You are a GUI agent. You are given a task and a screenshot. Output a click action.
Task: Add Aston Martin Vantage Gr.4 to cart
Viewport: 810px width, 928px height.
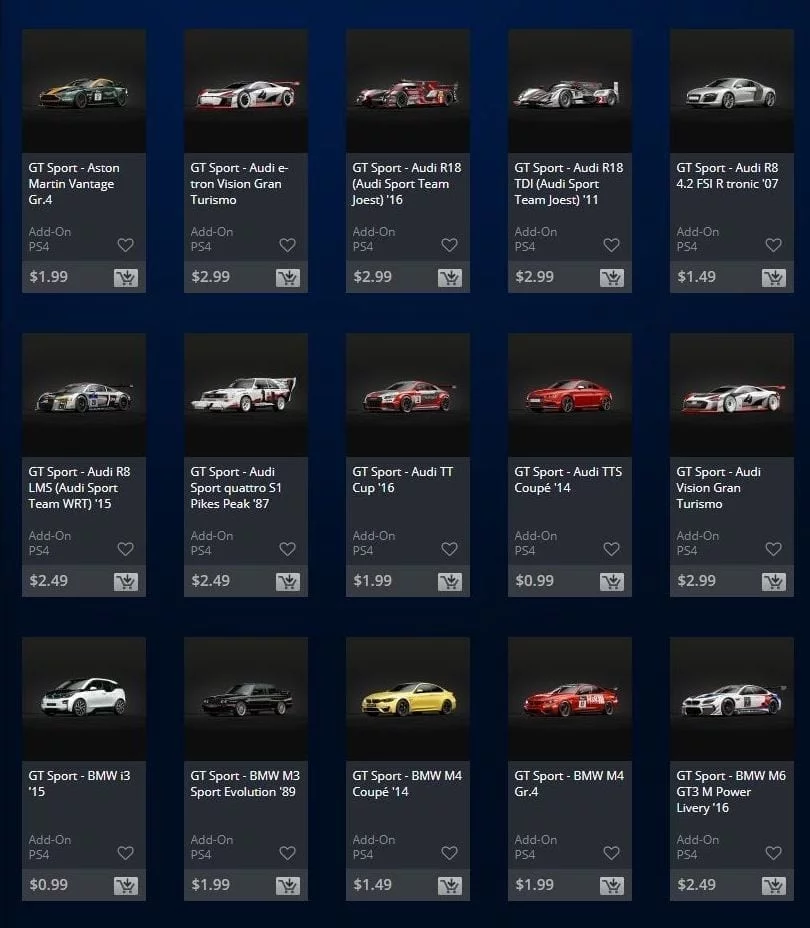125,278
